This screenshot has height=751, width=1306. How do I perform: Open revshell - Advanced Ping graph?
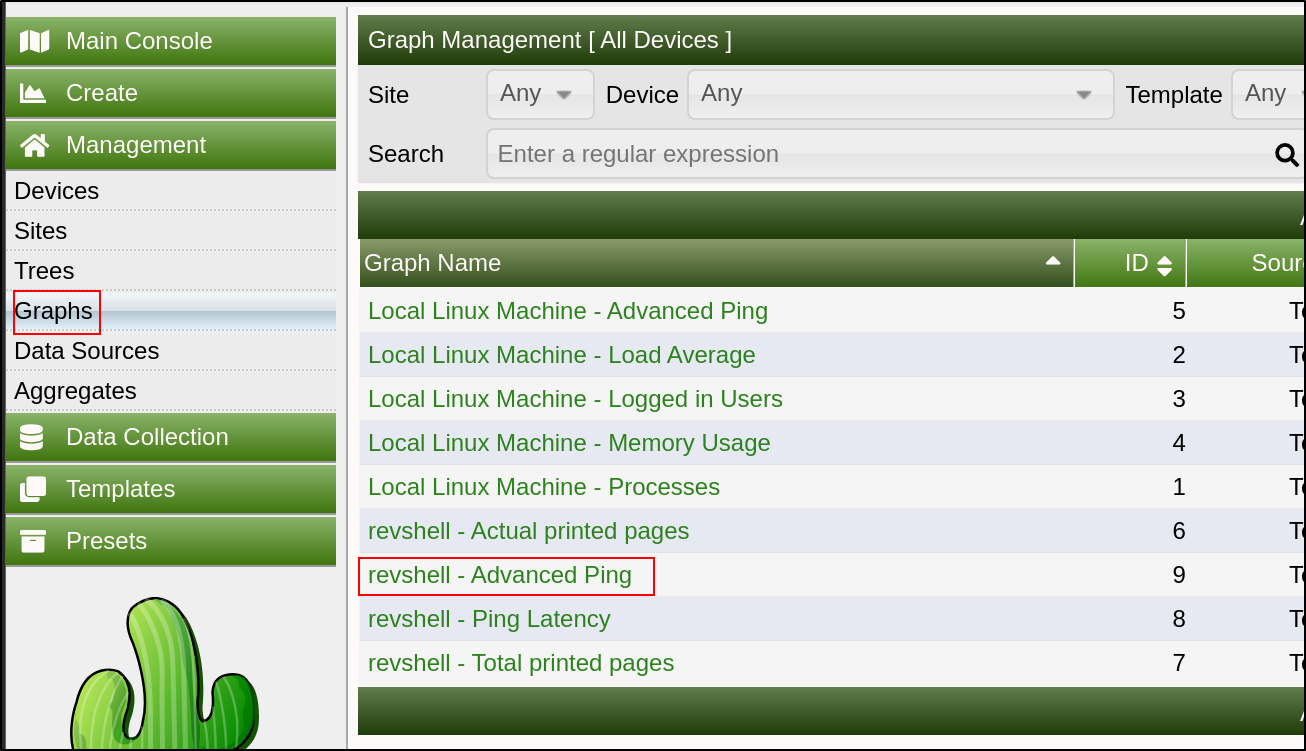coord(500,575)
